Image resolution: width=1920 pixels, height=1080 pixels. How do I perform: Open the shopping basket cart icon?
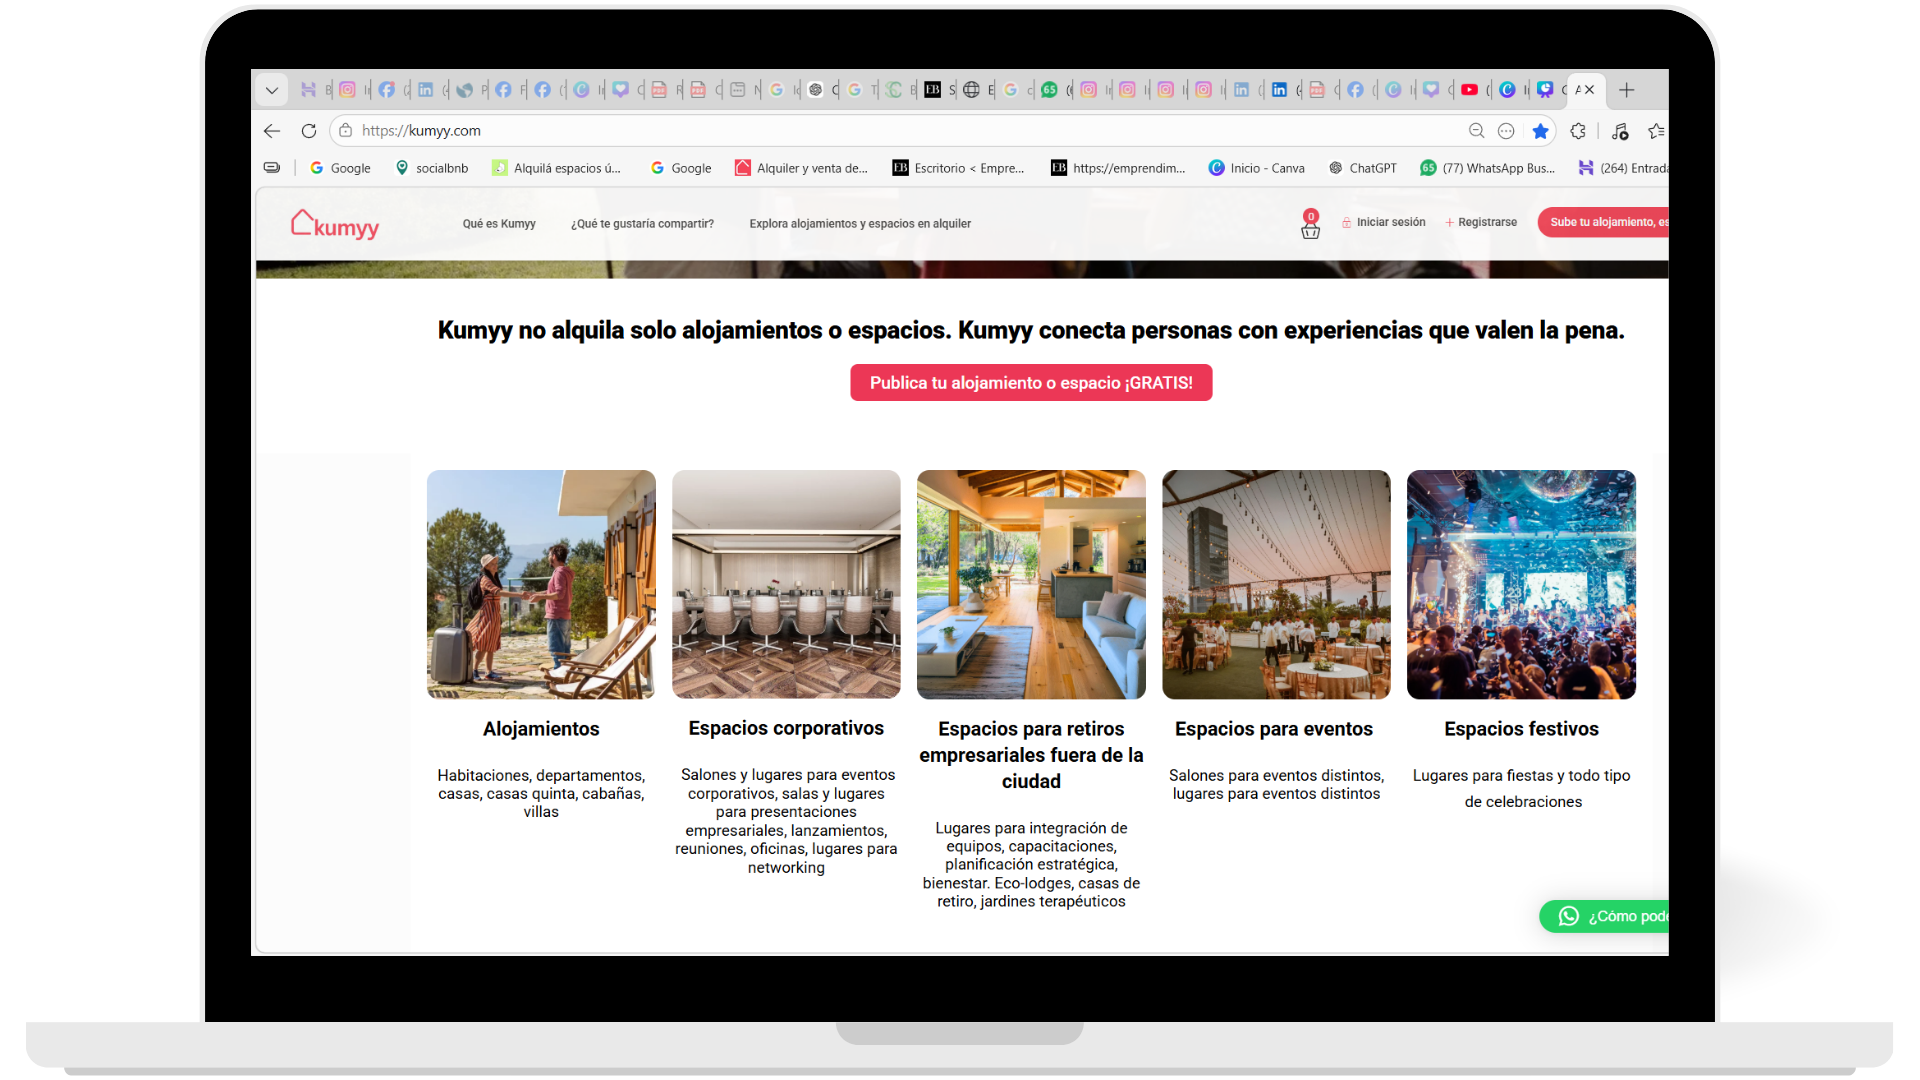coord(1310,226)
